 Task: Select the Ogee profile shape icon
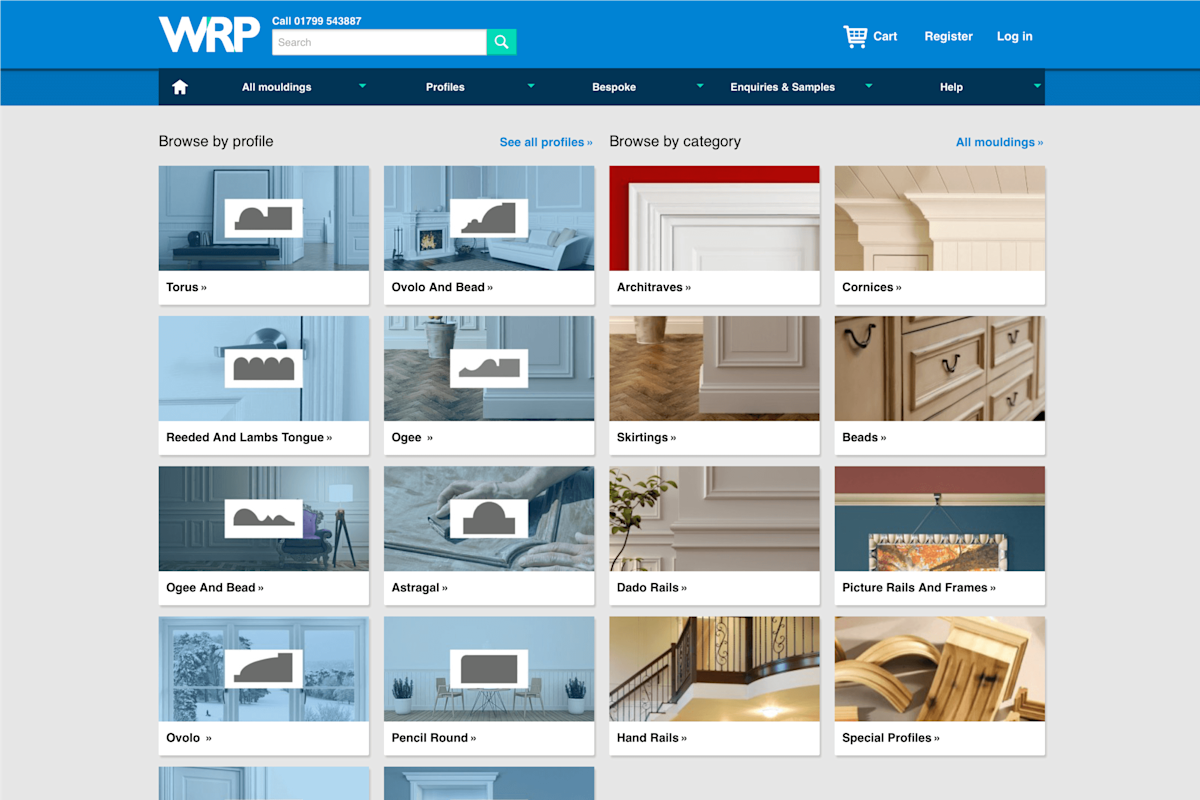(489, 368)
